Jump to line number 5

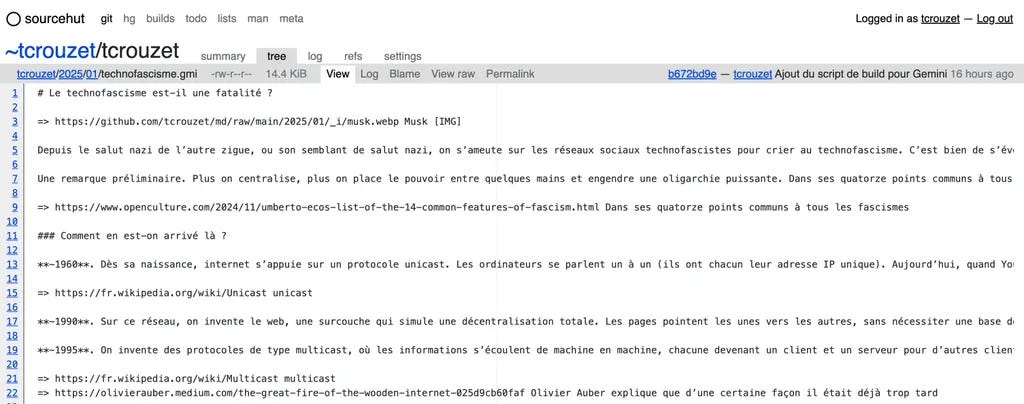[x=14, y=150]
